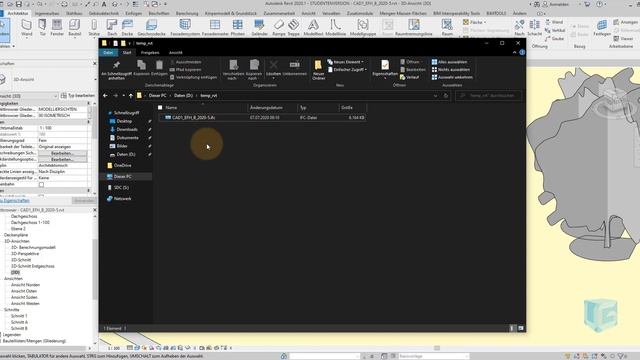Click the search field in Explorer window
The image size is (640, 360).
pyautogui.click(x=488, y=96)
